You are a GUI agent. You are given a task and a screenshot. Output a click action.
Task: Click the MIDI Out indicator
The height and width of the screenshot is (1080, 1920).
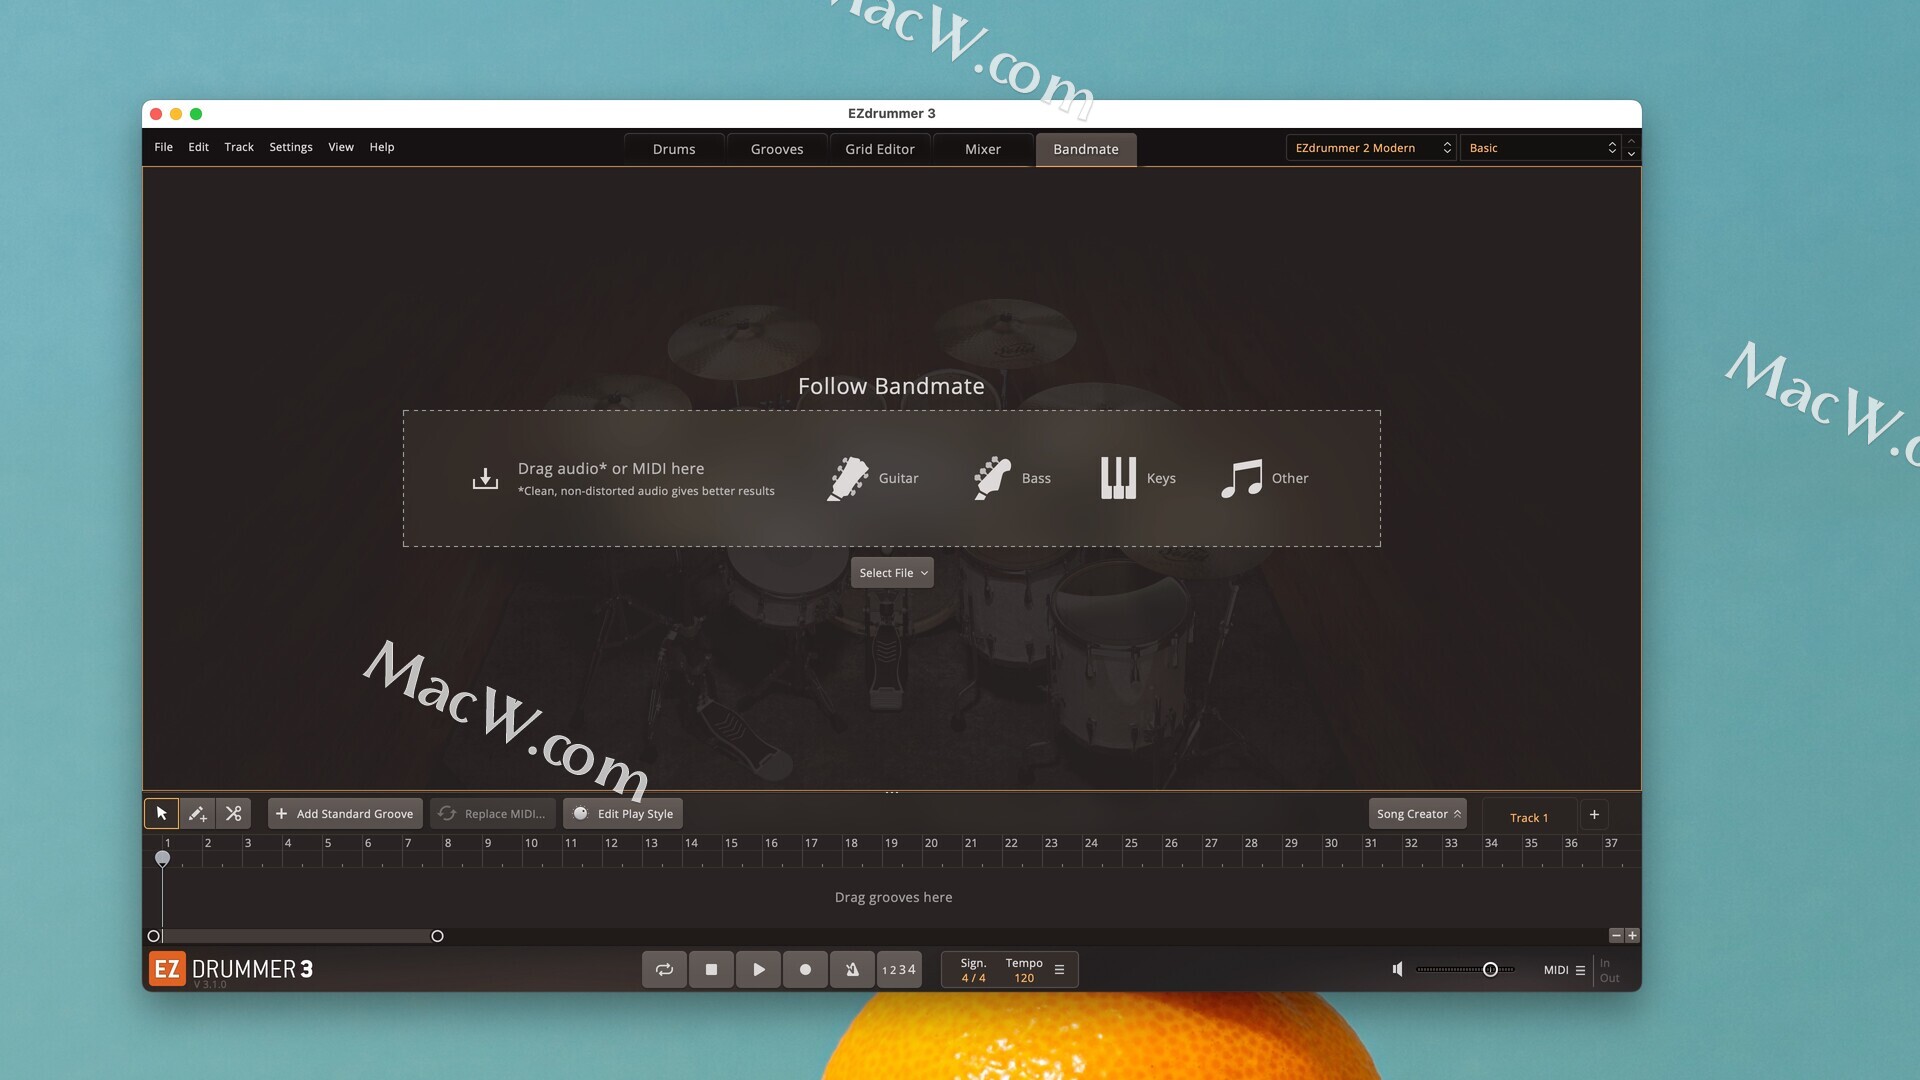(1609, 978)
